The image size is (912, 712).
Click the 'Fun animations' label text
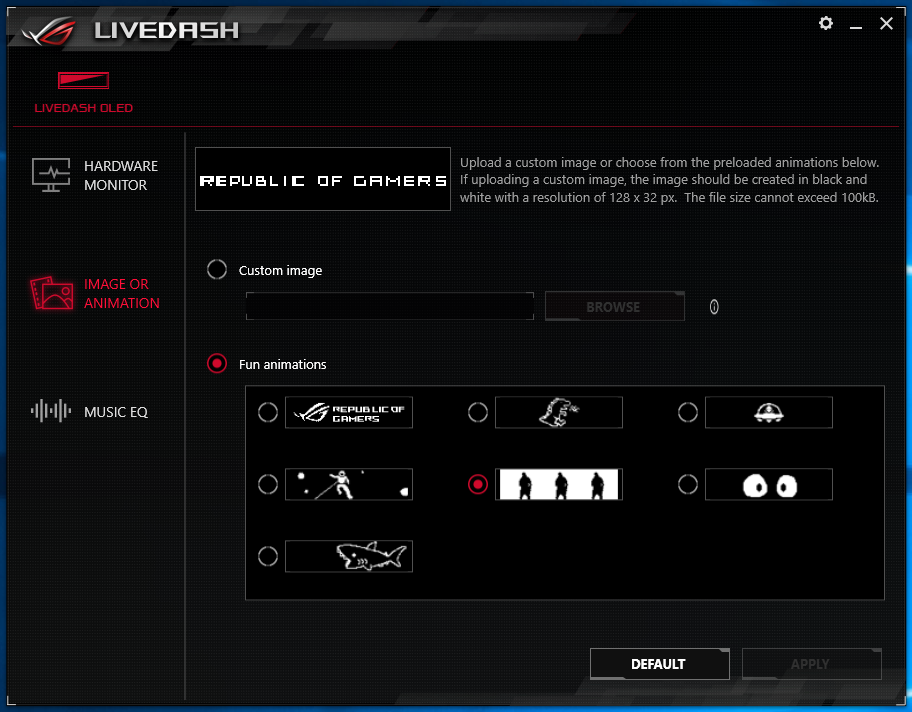[x=283, y=365]
